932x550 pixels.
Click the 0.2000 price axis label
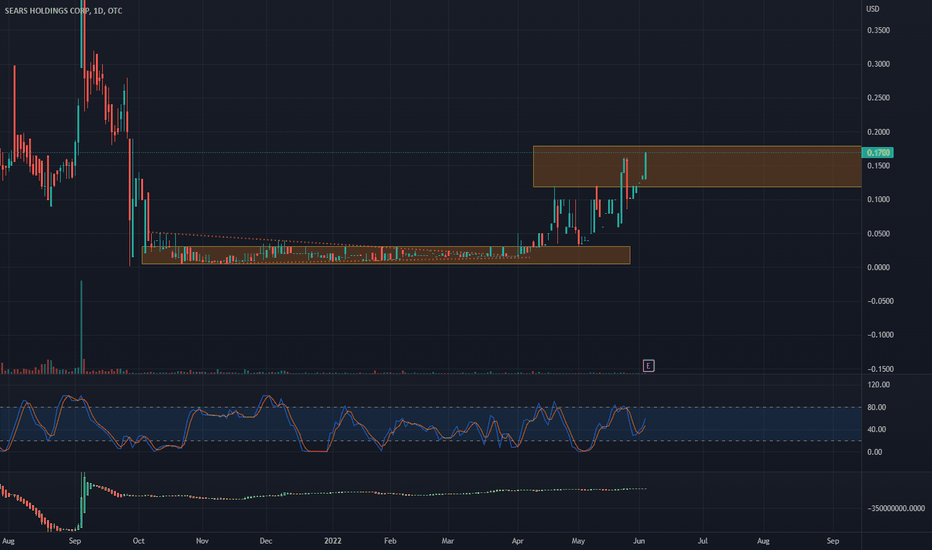point(879,132)
